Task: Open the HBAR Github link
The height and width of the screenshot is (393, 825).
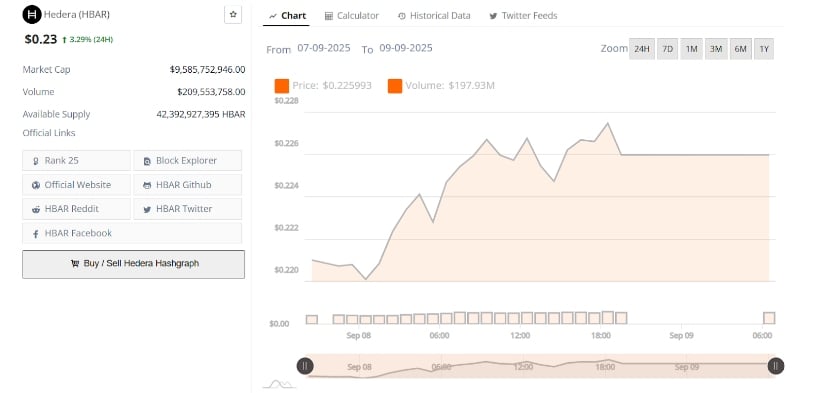Action: 187,185
